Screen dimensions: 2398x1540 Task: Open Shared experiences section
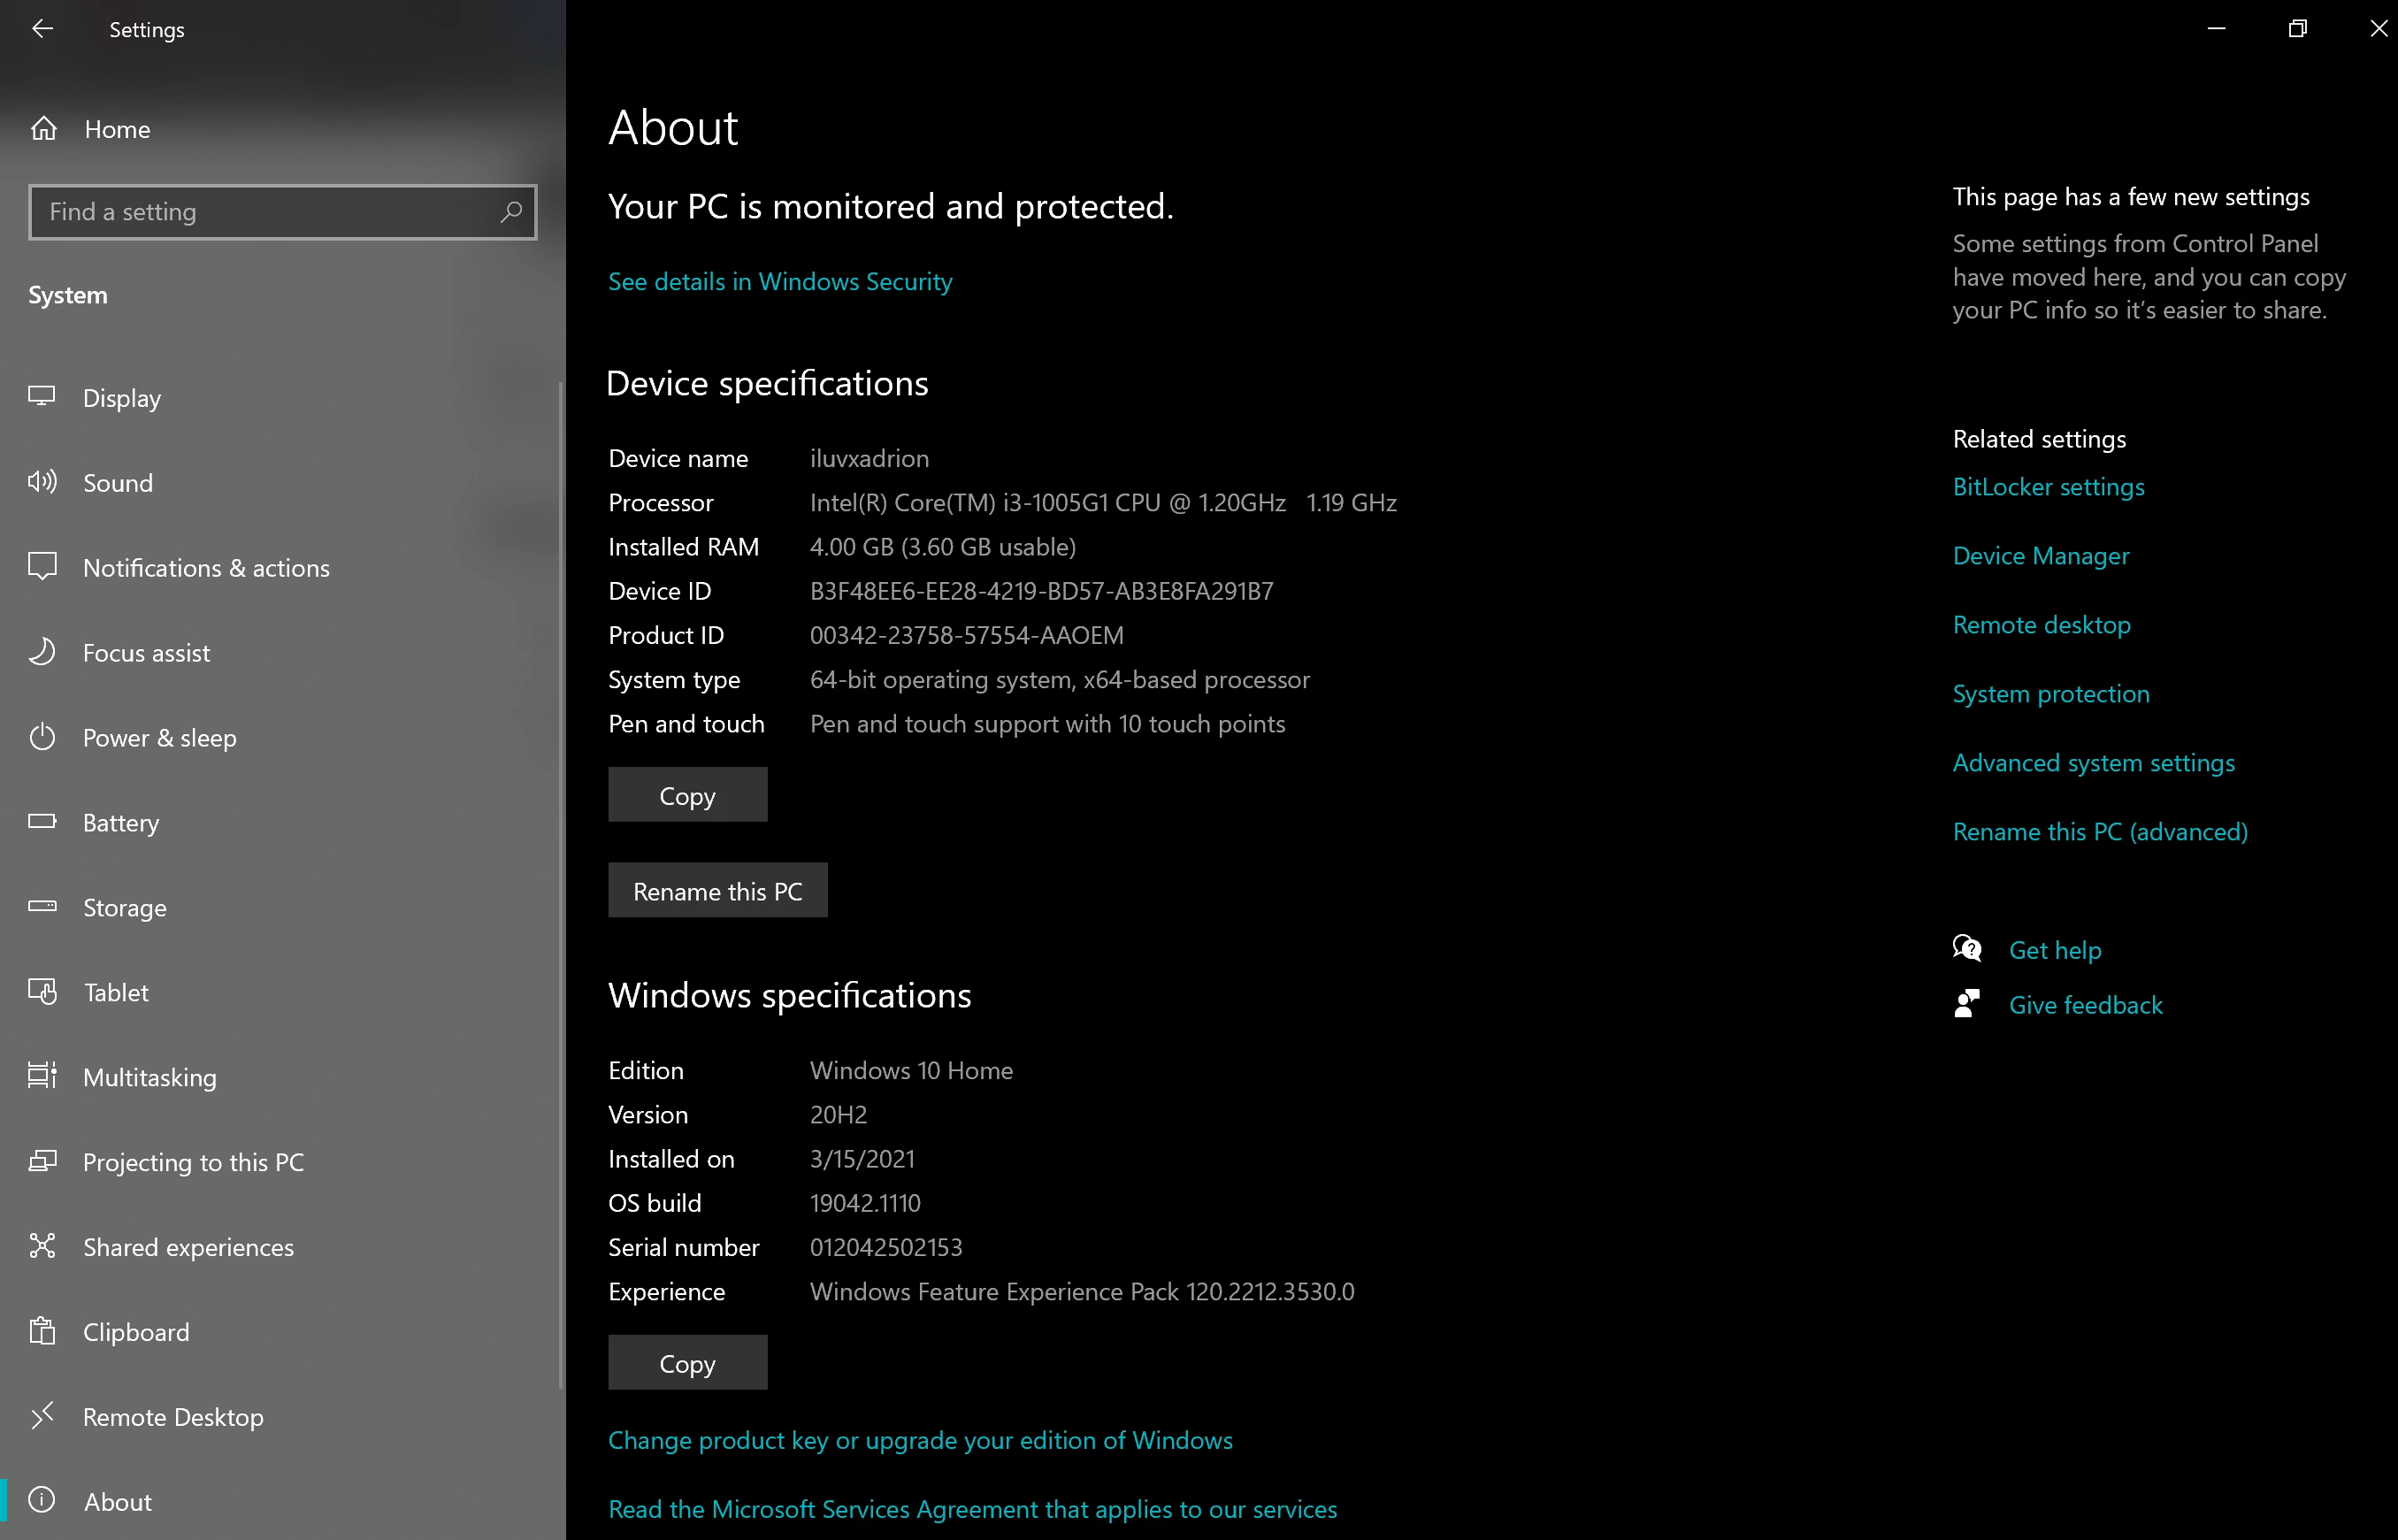[188, 1247]
